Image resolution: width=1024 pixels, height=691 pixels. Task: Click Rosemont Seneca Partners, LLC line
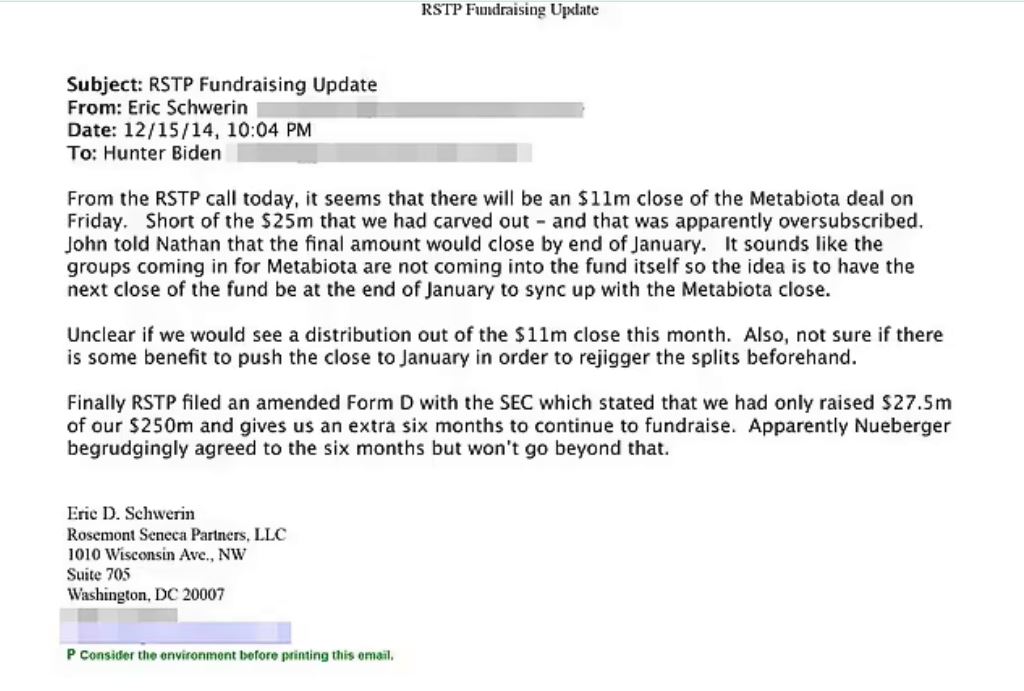tap(175, 534)
